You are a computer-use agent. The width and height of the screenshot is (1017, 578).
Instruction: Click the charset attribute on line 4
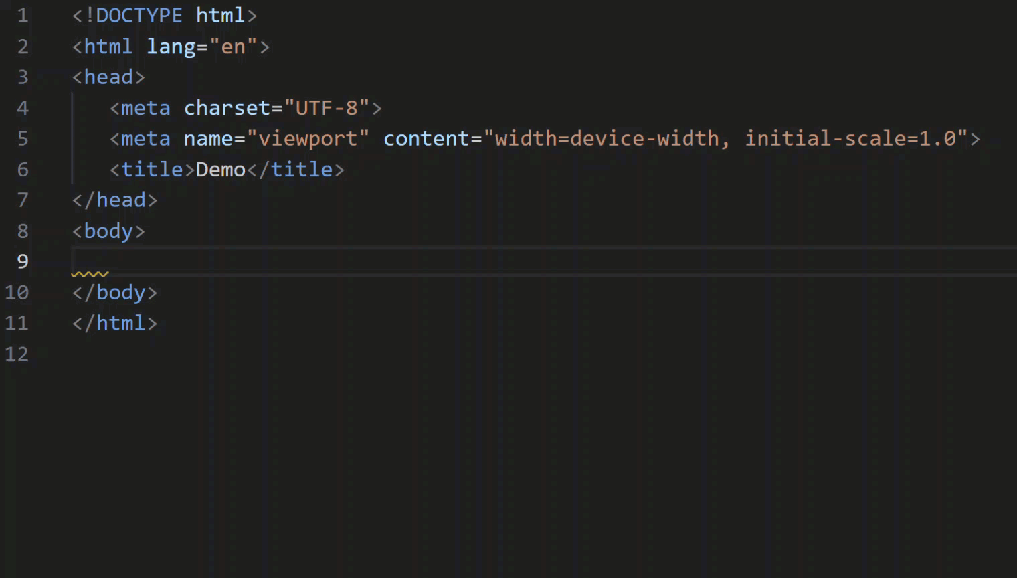point(227,108)
